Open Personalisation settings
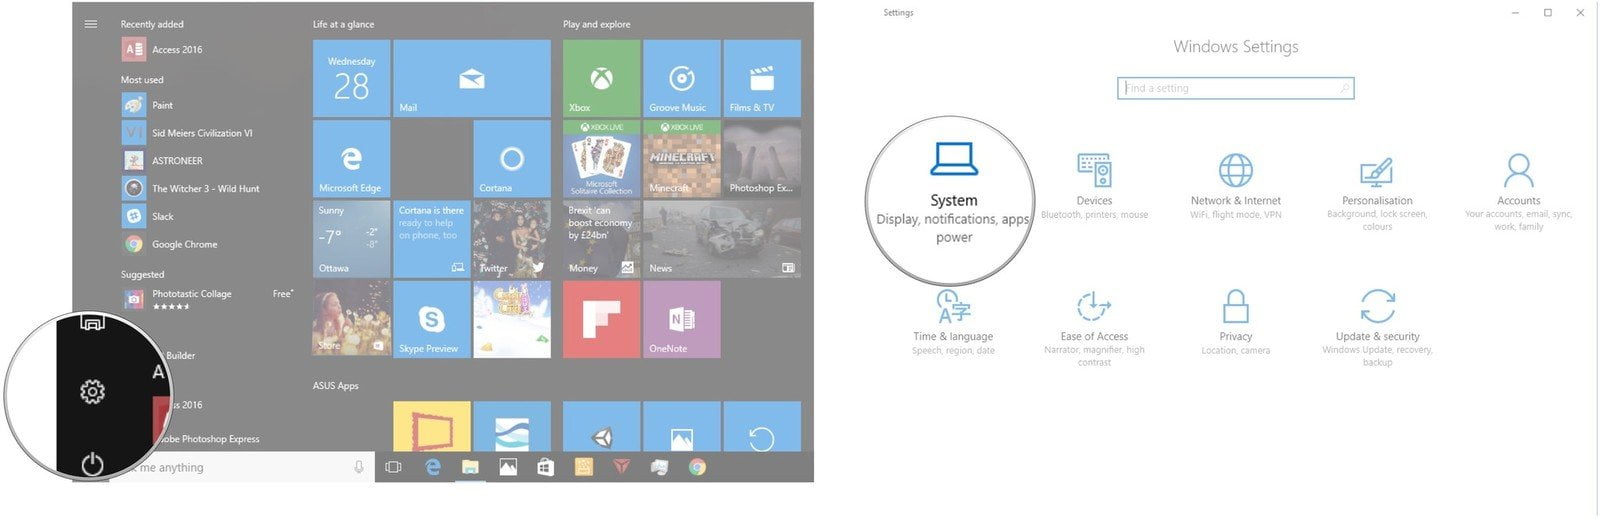Screen dimensions: 1600x518 click(x=1377, y=192)
